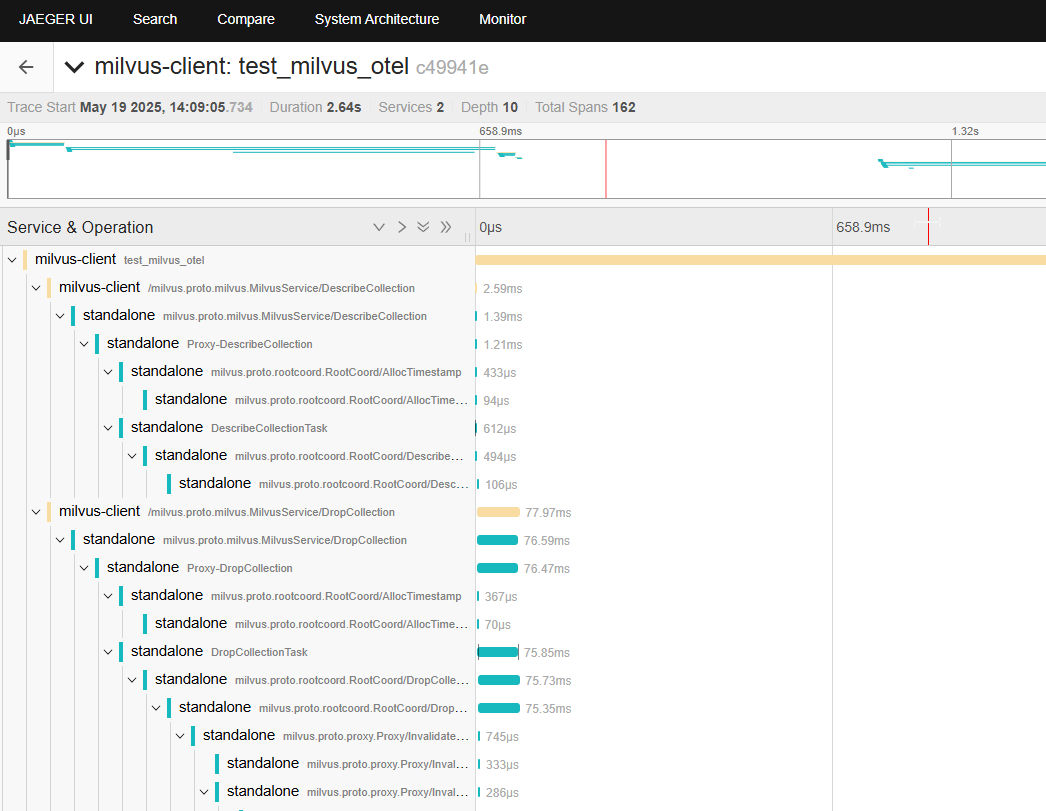1046x811 pixels.
Task: Collapse the 75.35ms RootCoord/Drop chevron
Action: click(x=156, y=708)
